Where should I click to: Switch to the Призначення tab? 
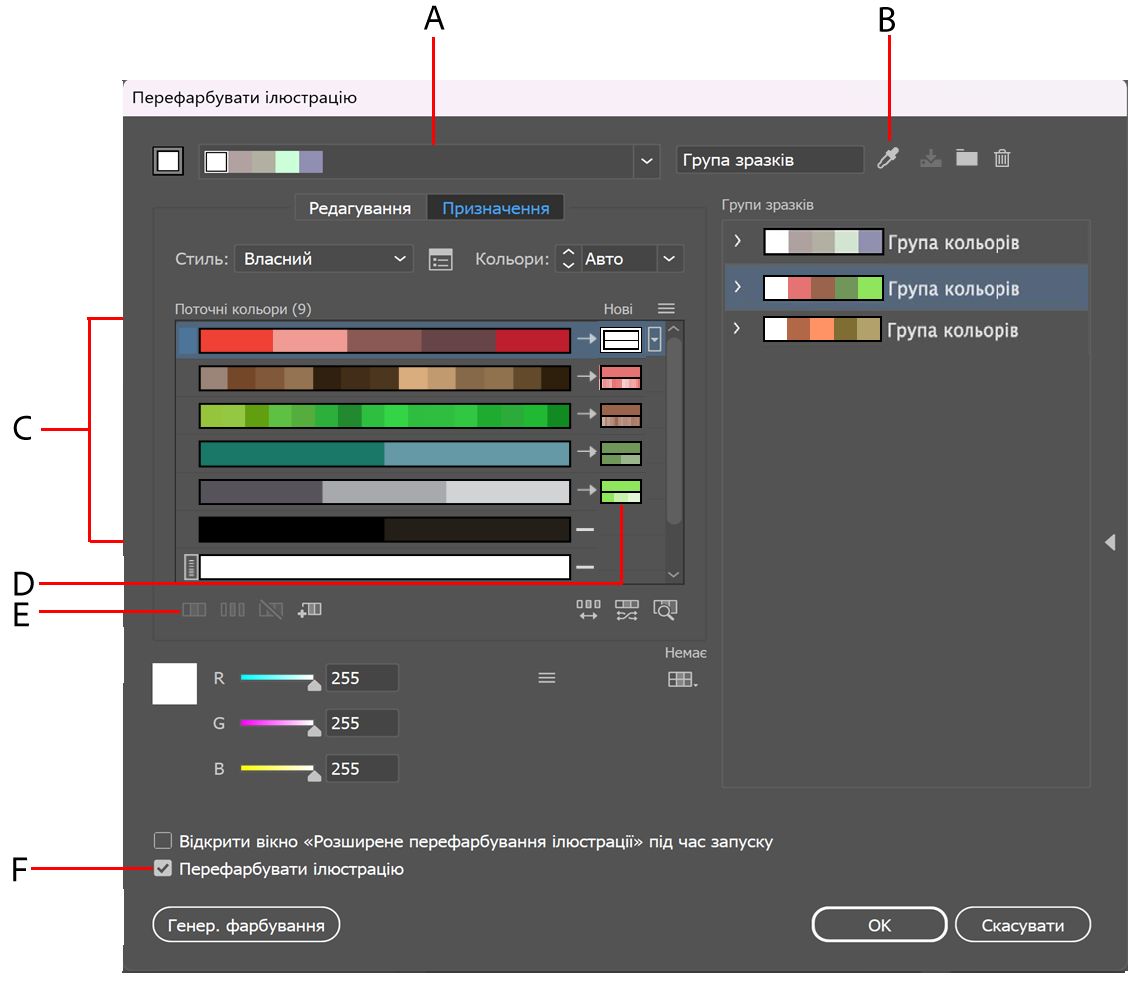coord(495,208)
